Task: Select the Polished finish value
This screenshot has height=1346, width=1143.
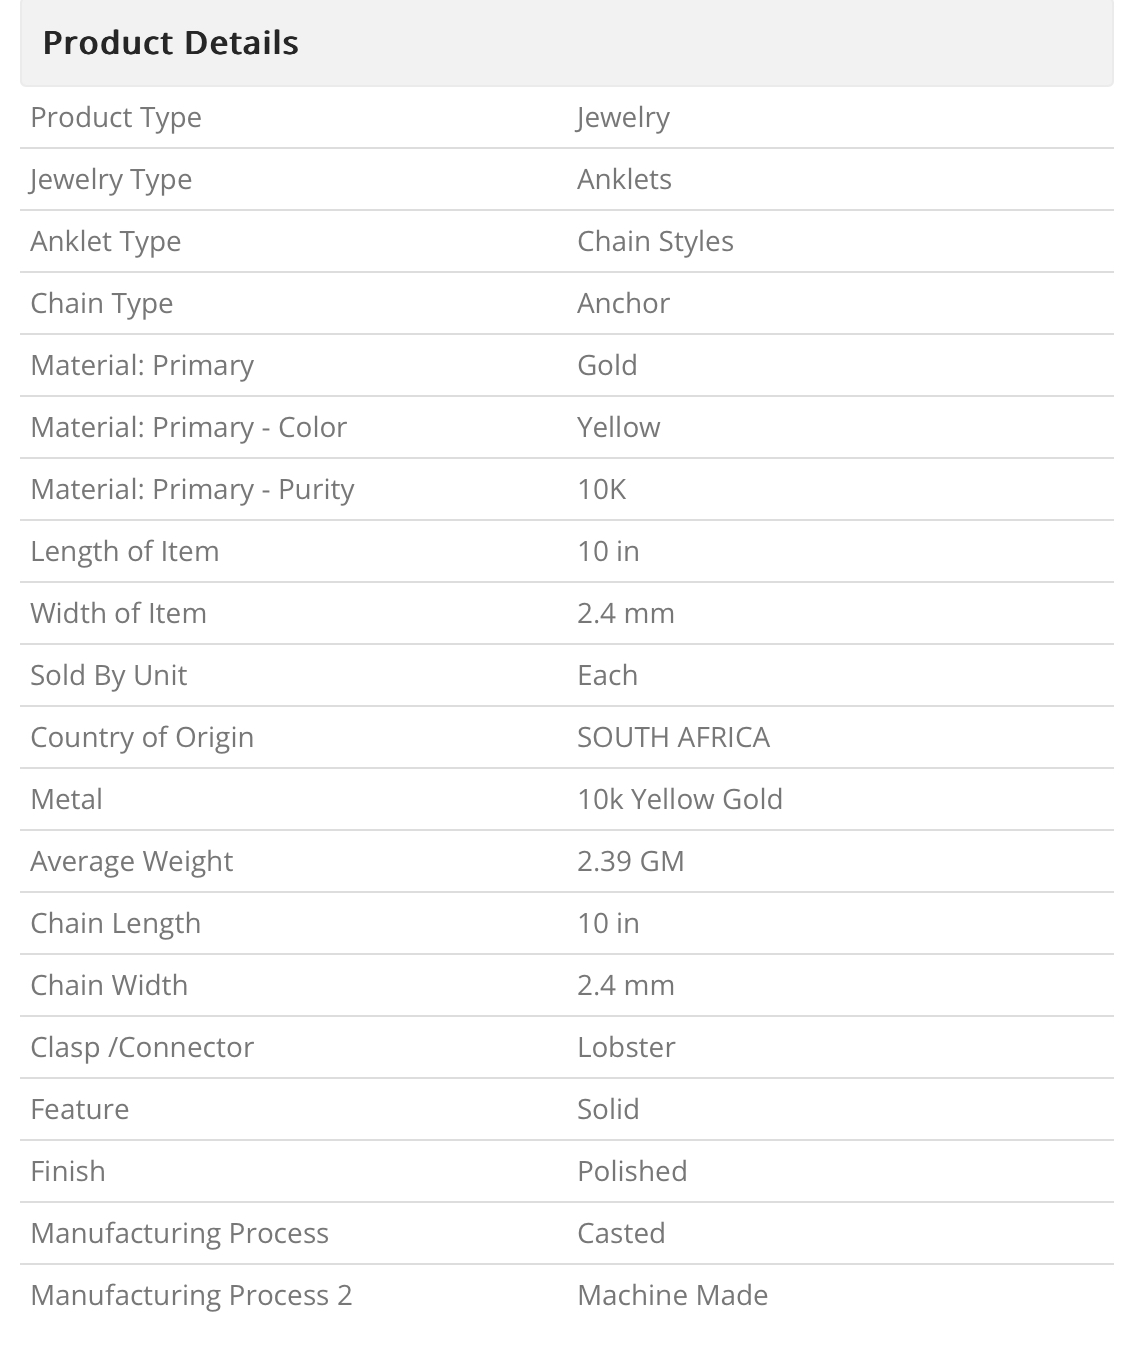Action: click(x=632, y=1172)
